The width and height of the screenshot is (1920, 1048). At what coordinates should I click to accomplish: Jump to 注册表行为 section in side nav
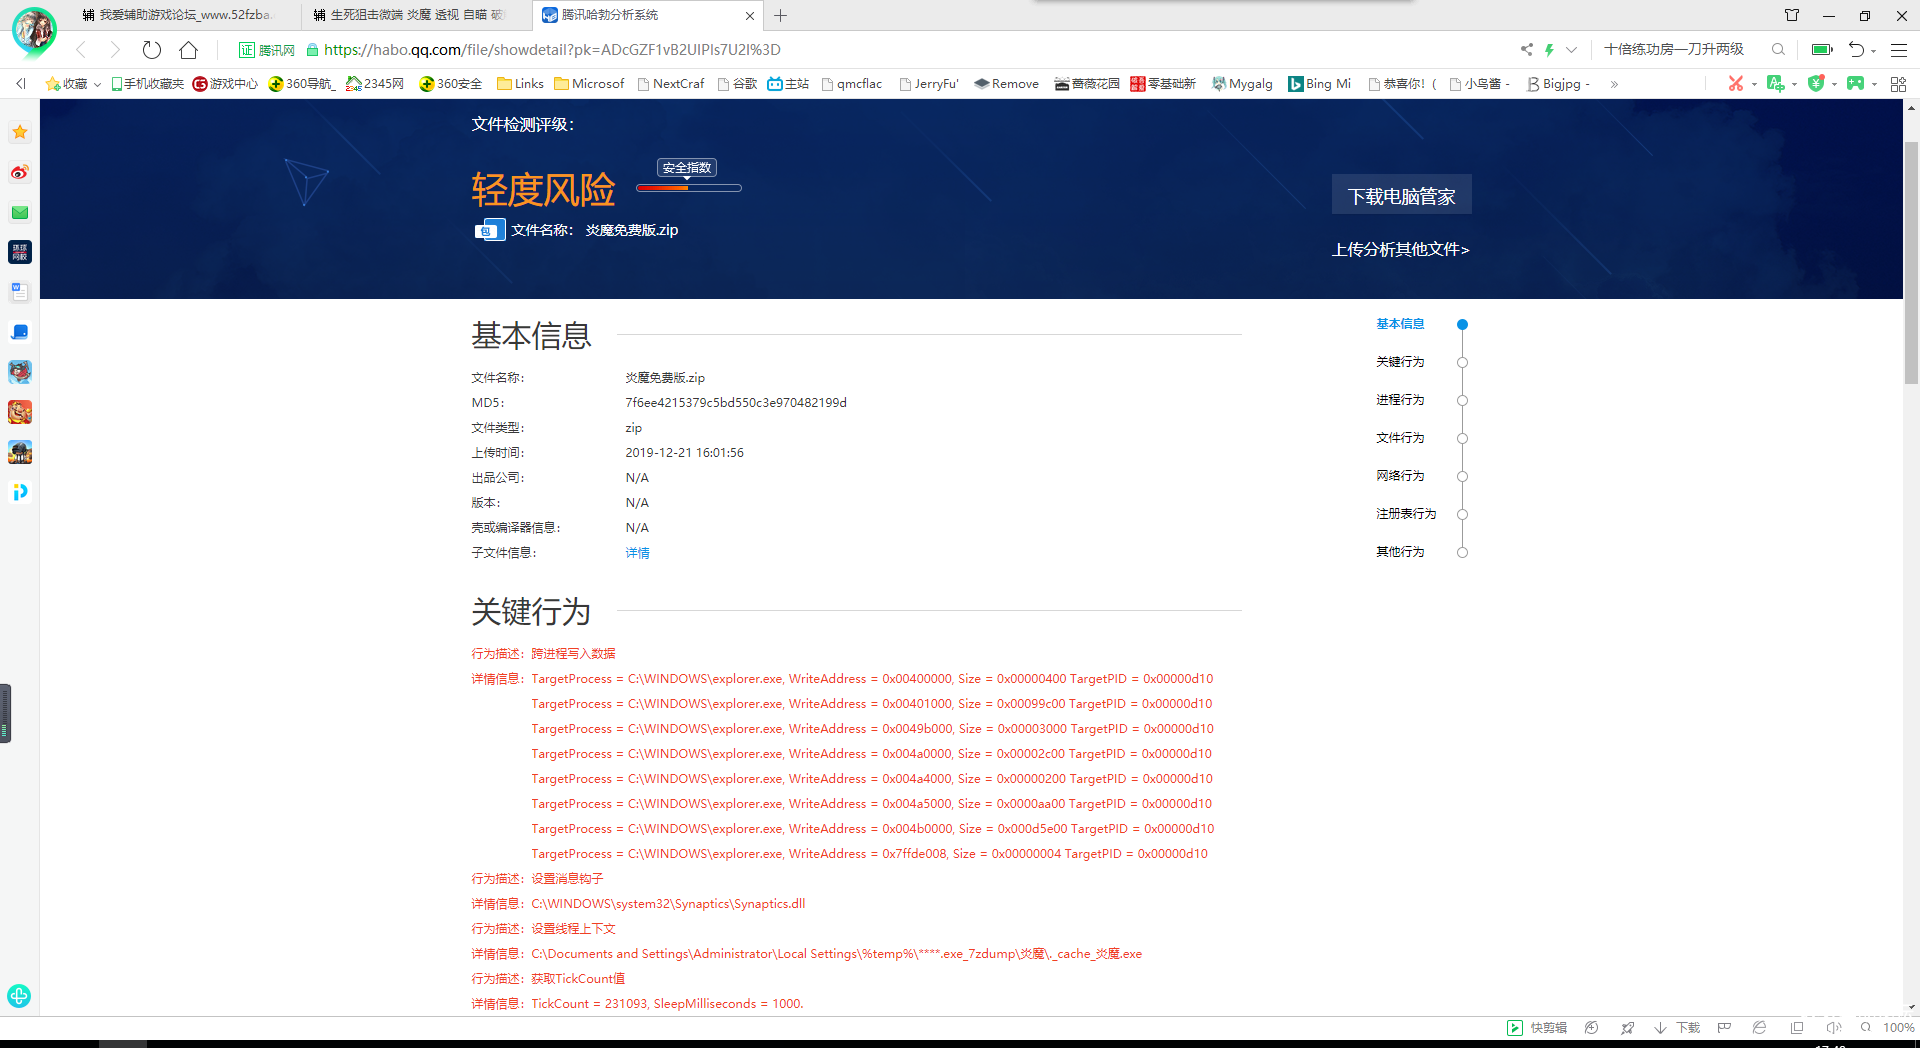pyautogui.click(x=1406, y=514)
